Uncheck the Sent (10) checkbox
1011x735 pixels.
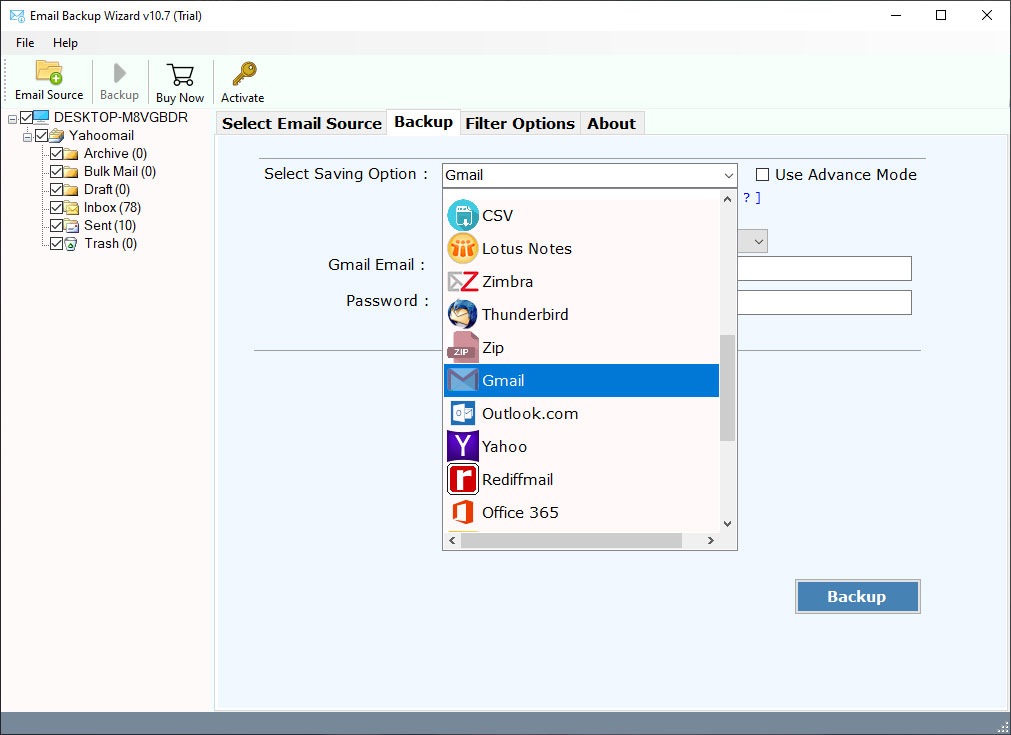coord(57,226)
